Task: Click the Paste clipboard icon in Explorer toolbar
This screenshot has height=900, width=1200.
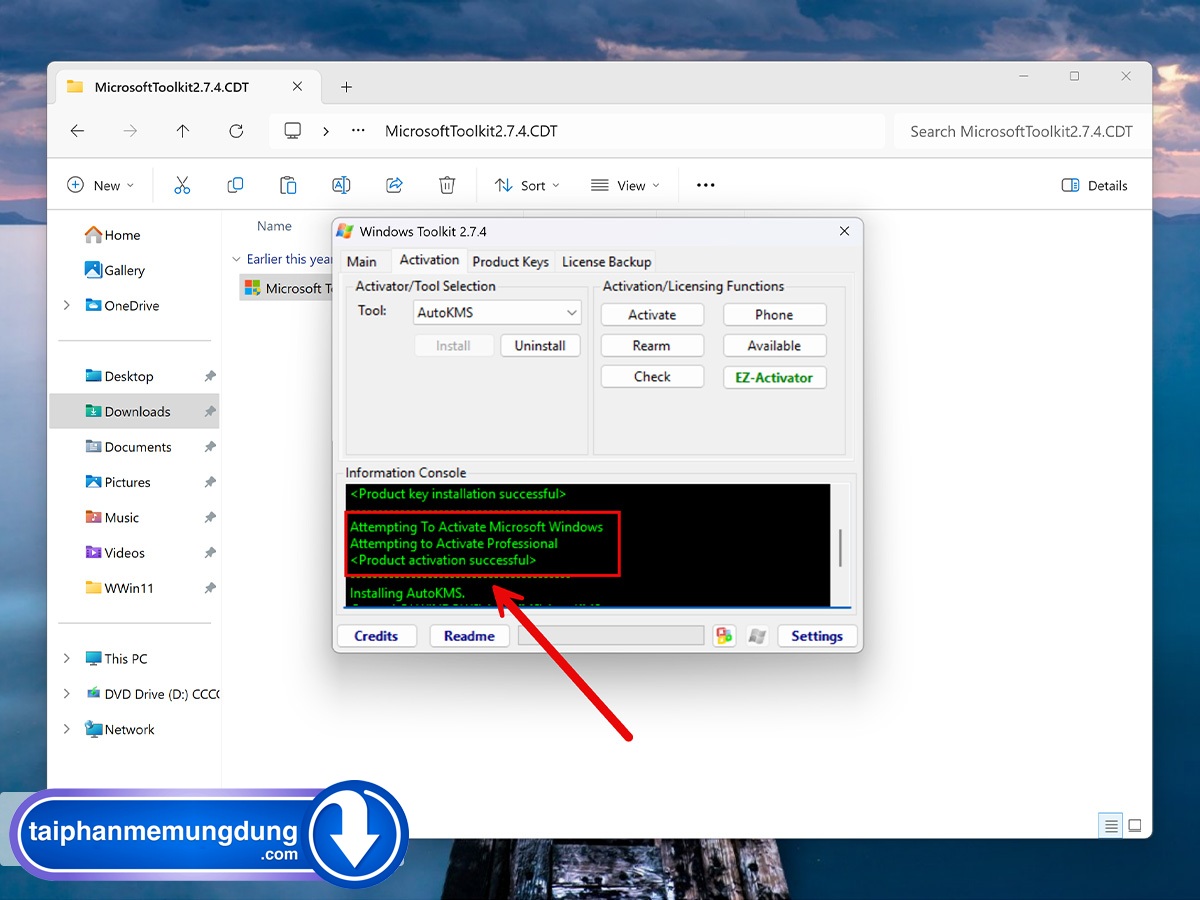Action: [288, 185]
